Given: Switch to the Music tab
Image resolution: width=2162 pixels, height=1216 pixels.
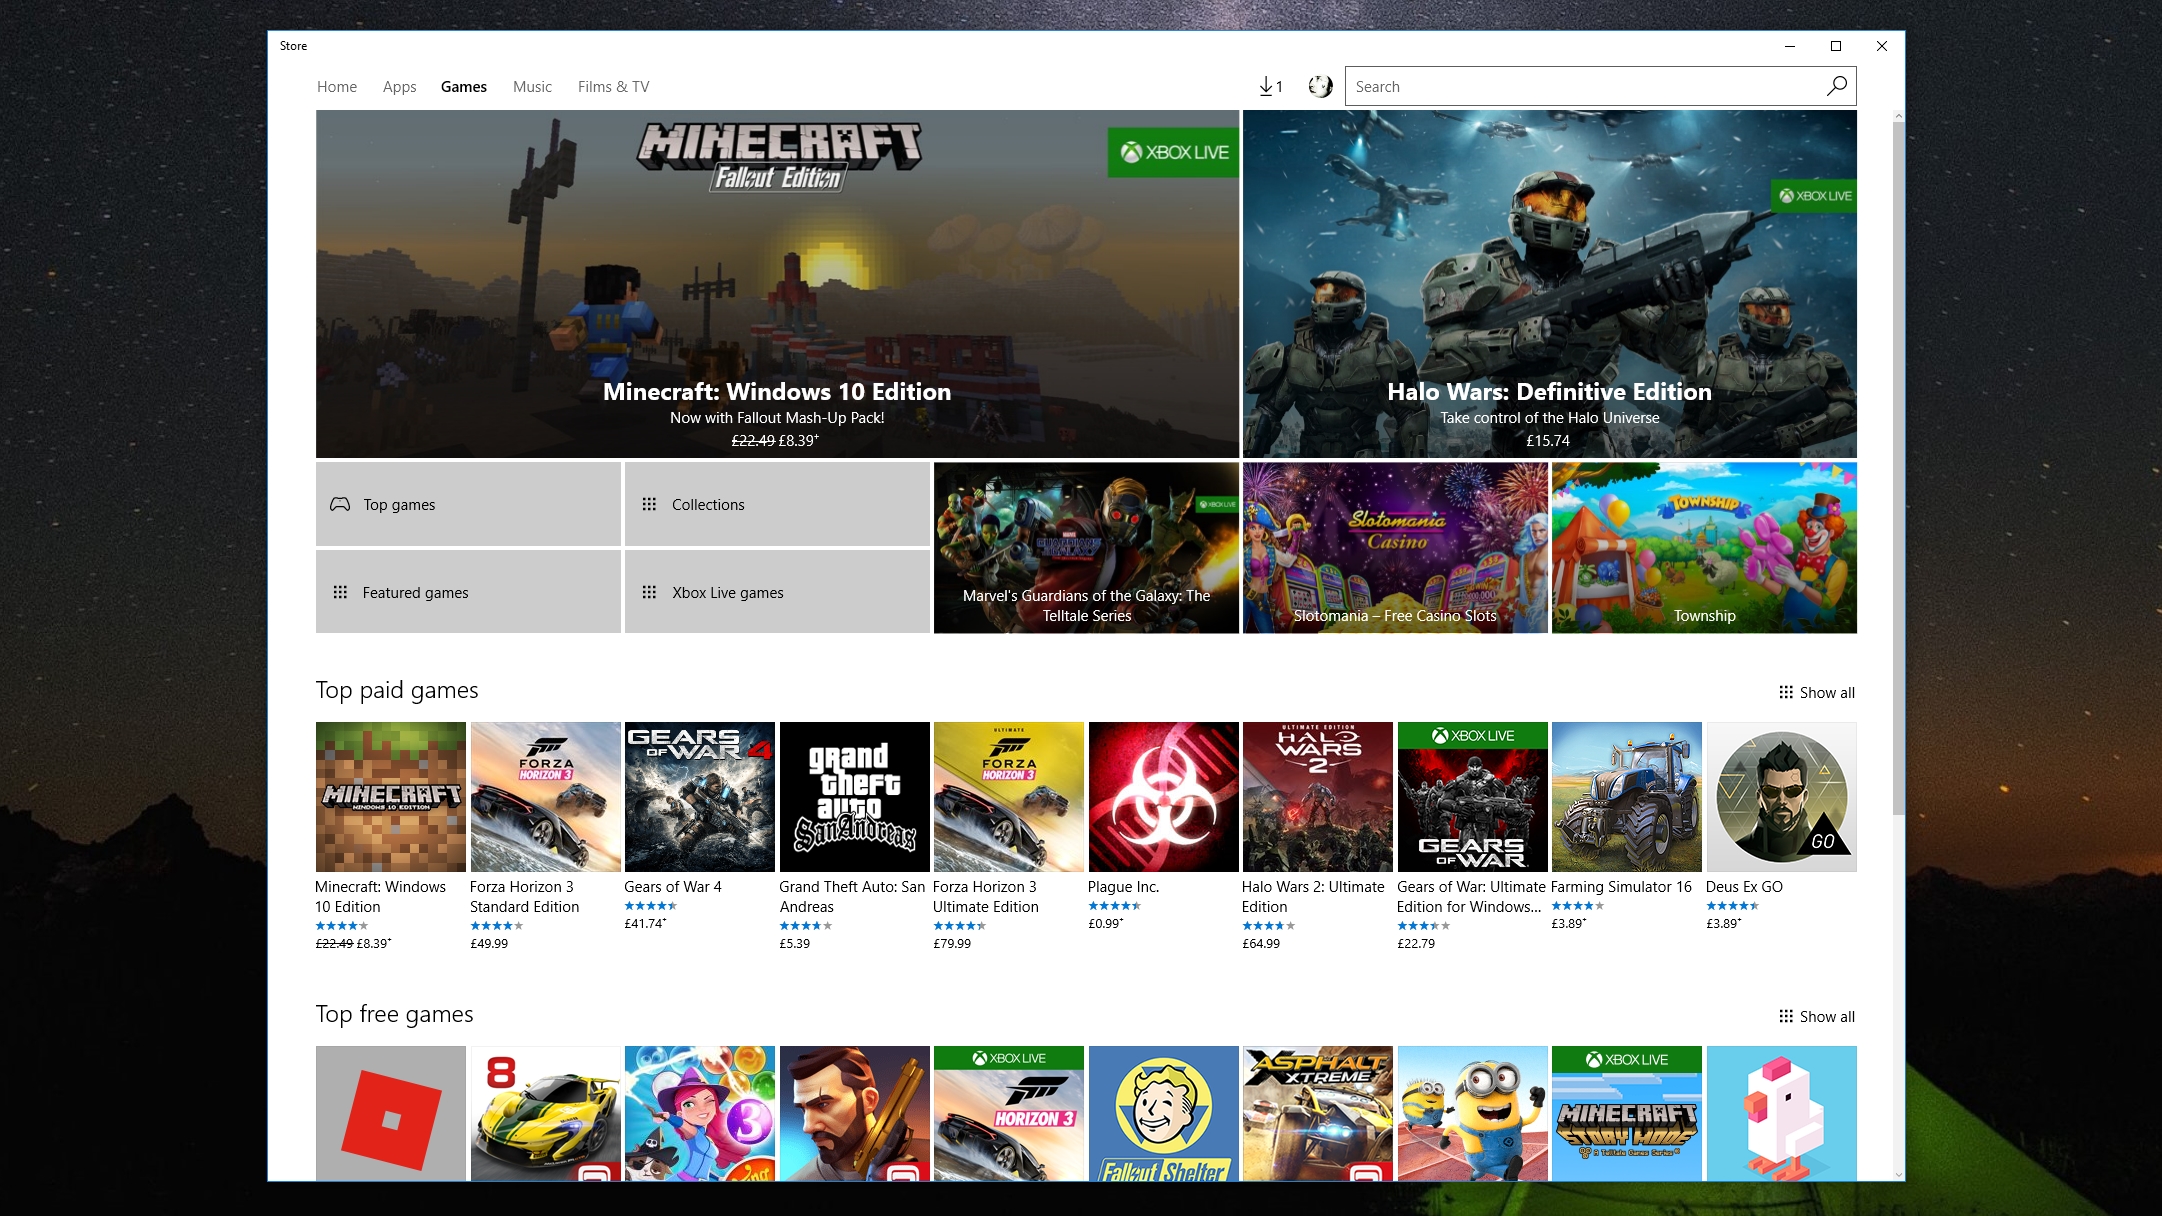Looking at the screenshot, I should tap(532, 87).
